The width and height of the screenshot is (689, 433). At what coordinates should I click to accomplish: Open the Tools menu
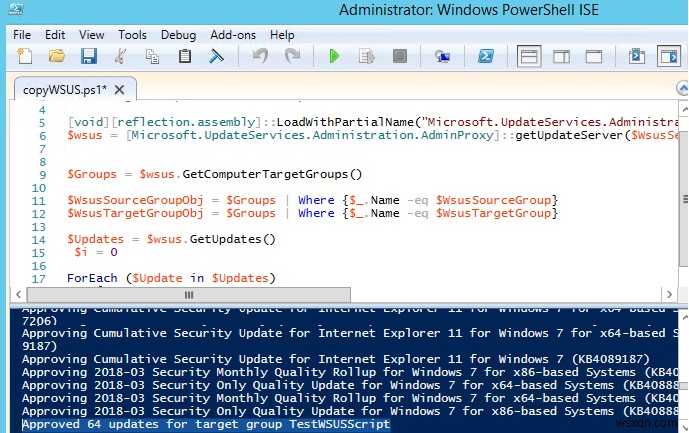pos(132,35)
